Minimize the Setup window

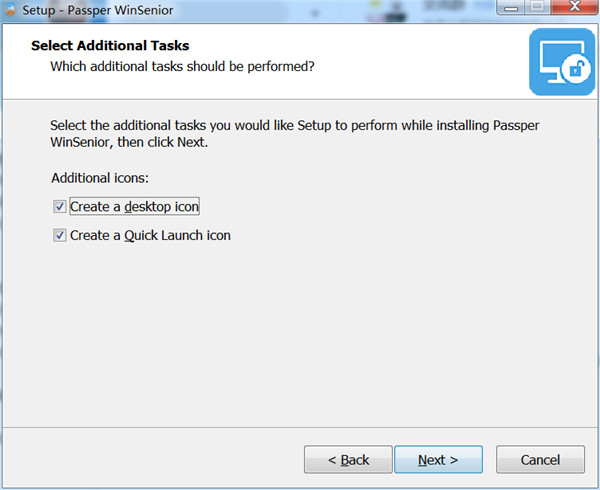tap(511, 7)
